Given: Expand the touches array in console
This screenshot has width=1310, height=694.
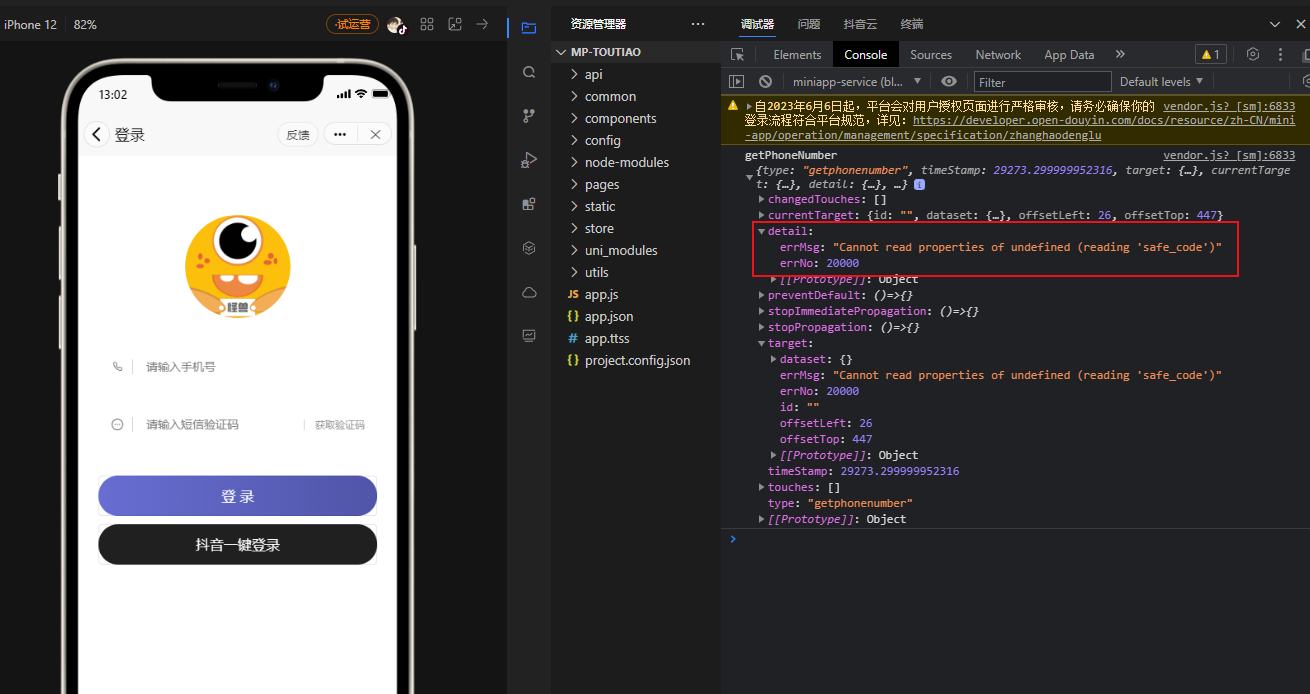Looking at the screenshot, I should click(761, 488).
